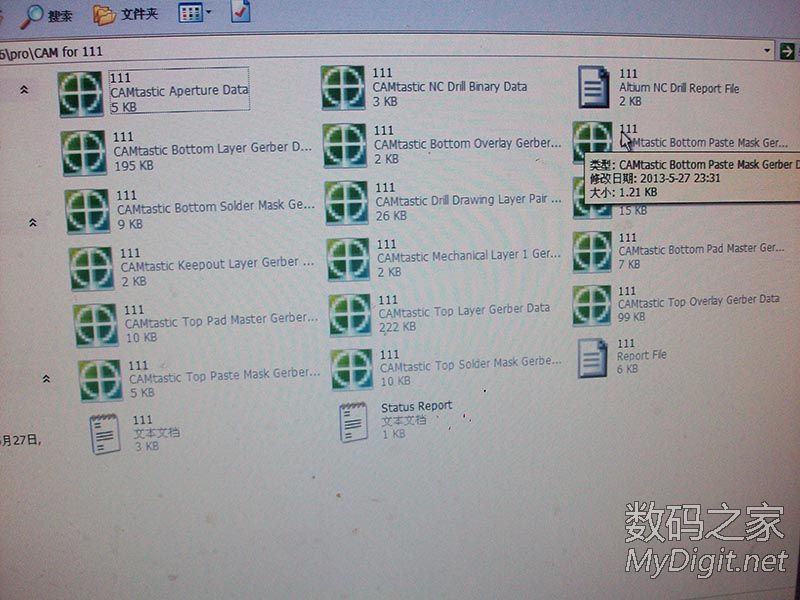Image resolution: width=800 pixels, height=600 pixels.
Task: Open the Views dropdown in the toolbar
Action: (x=195, y=13)
